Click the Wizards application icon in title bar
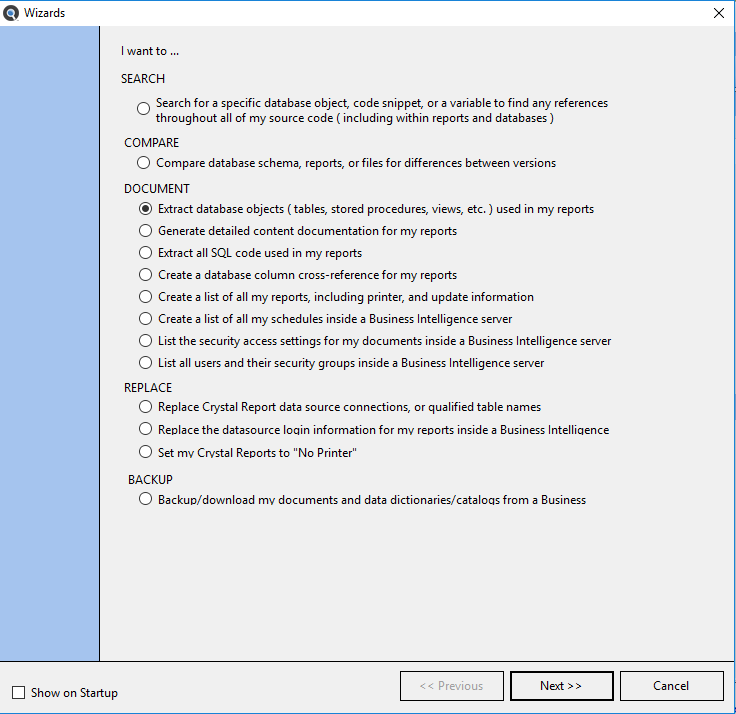The width and height of the screenshot is (736, 714). (x=10, y=13)
